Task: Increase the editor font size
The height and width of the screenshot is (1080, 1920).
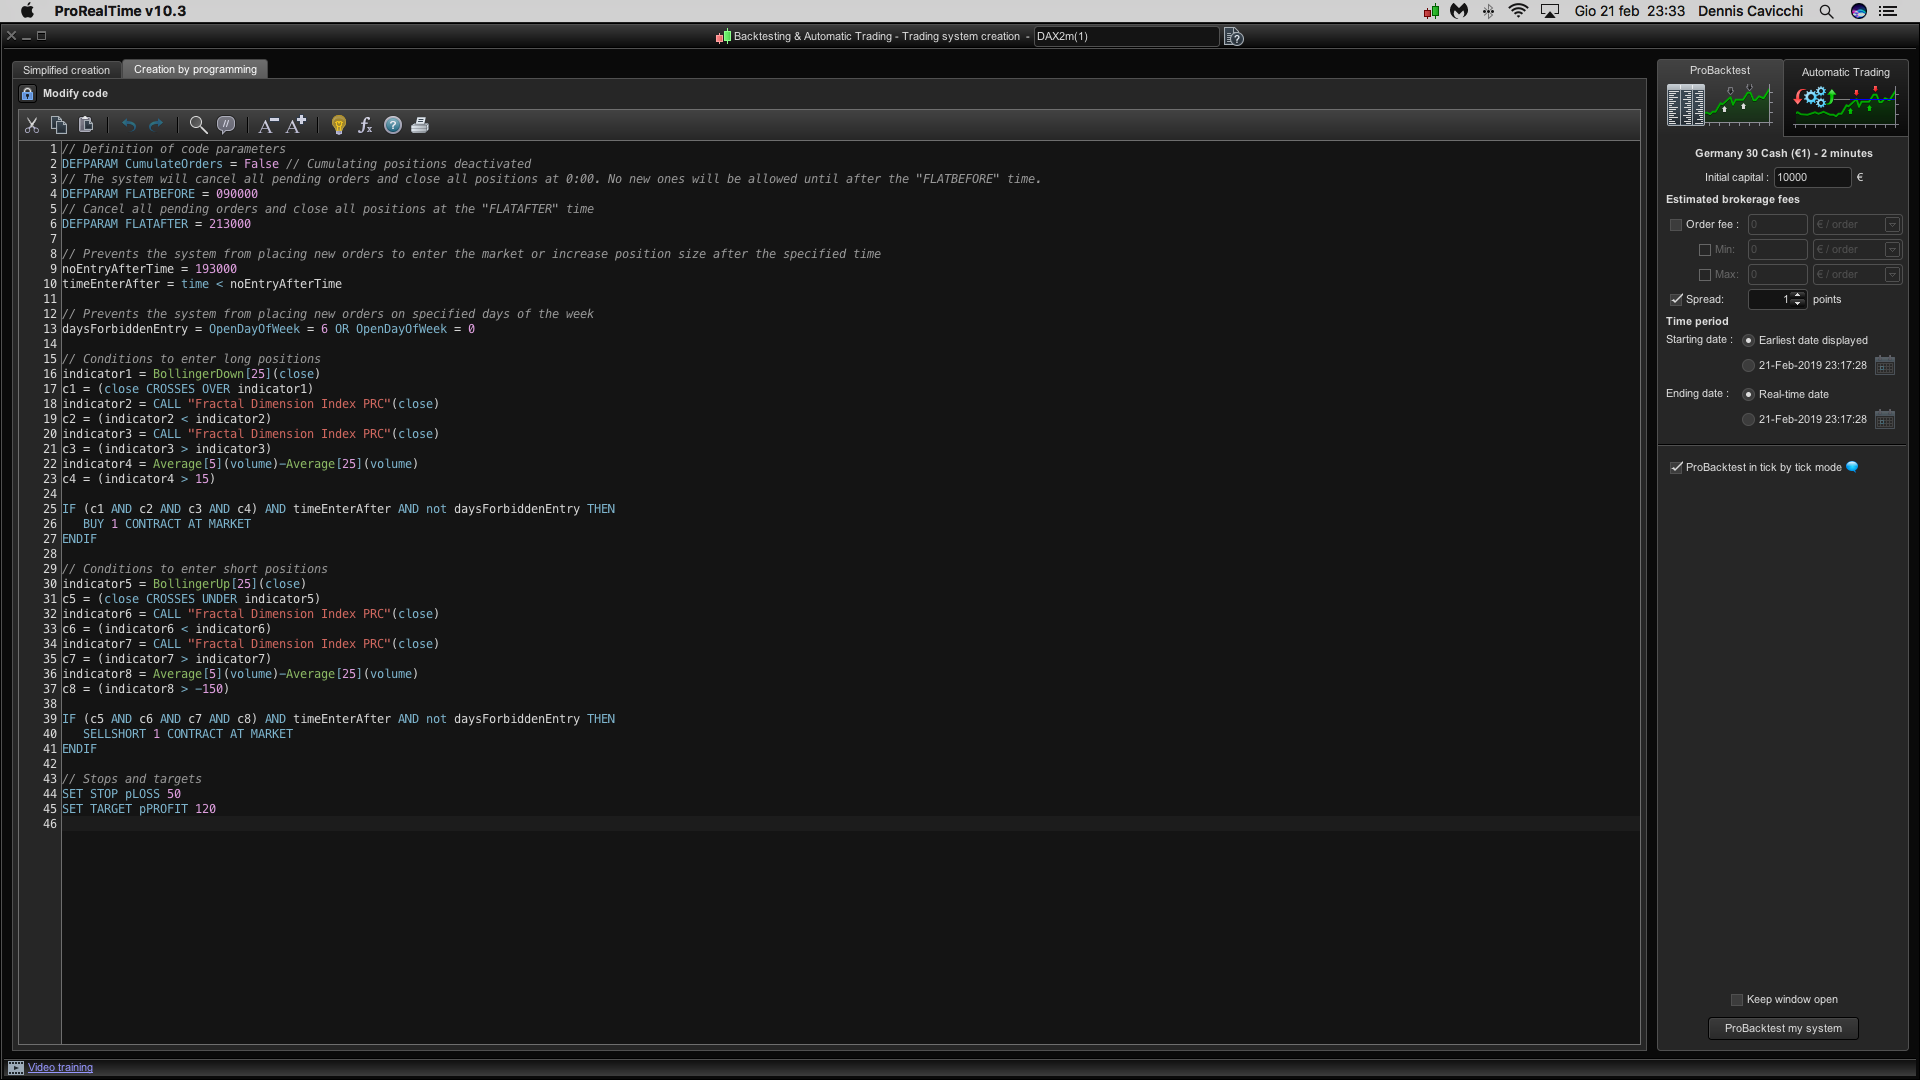Action: (296, 125)
